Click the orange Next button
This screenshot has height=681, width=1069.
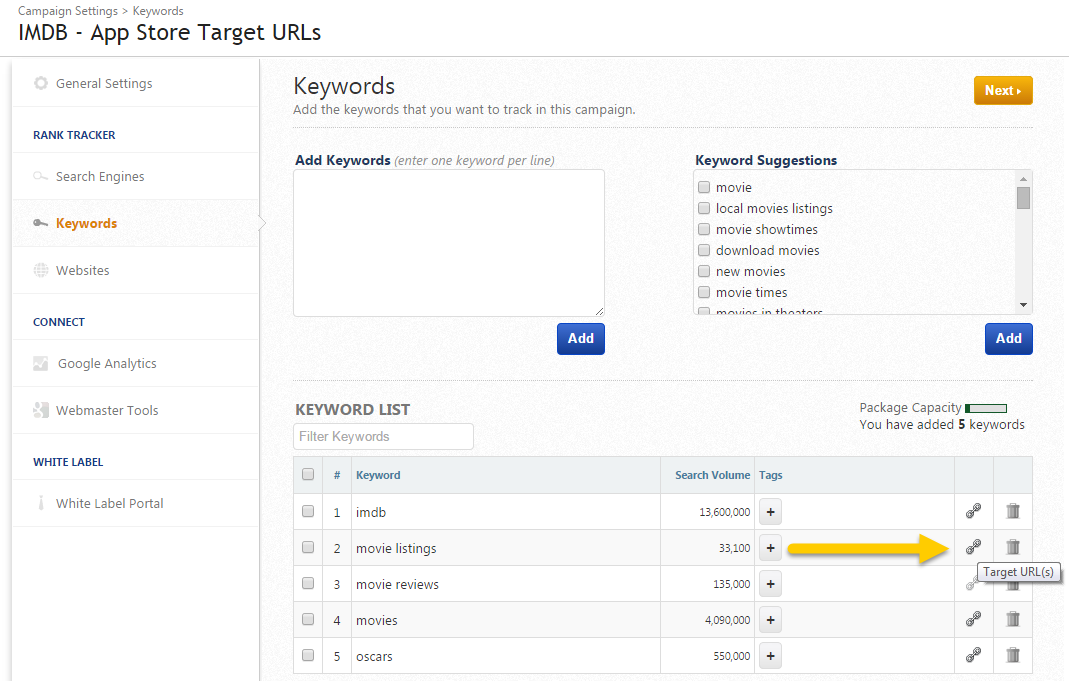pyautogui.click(x=1003, y=91)
